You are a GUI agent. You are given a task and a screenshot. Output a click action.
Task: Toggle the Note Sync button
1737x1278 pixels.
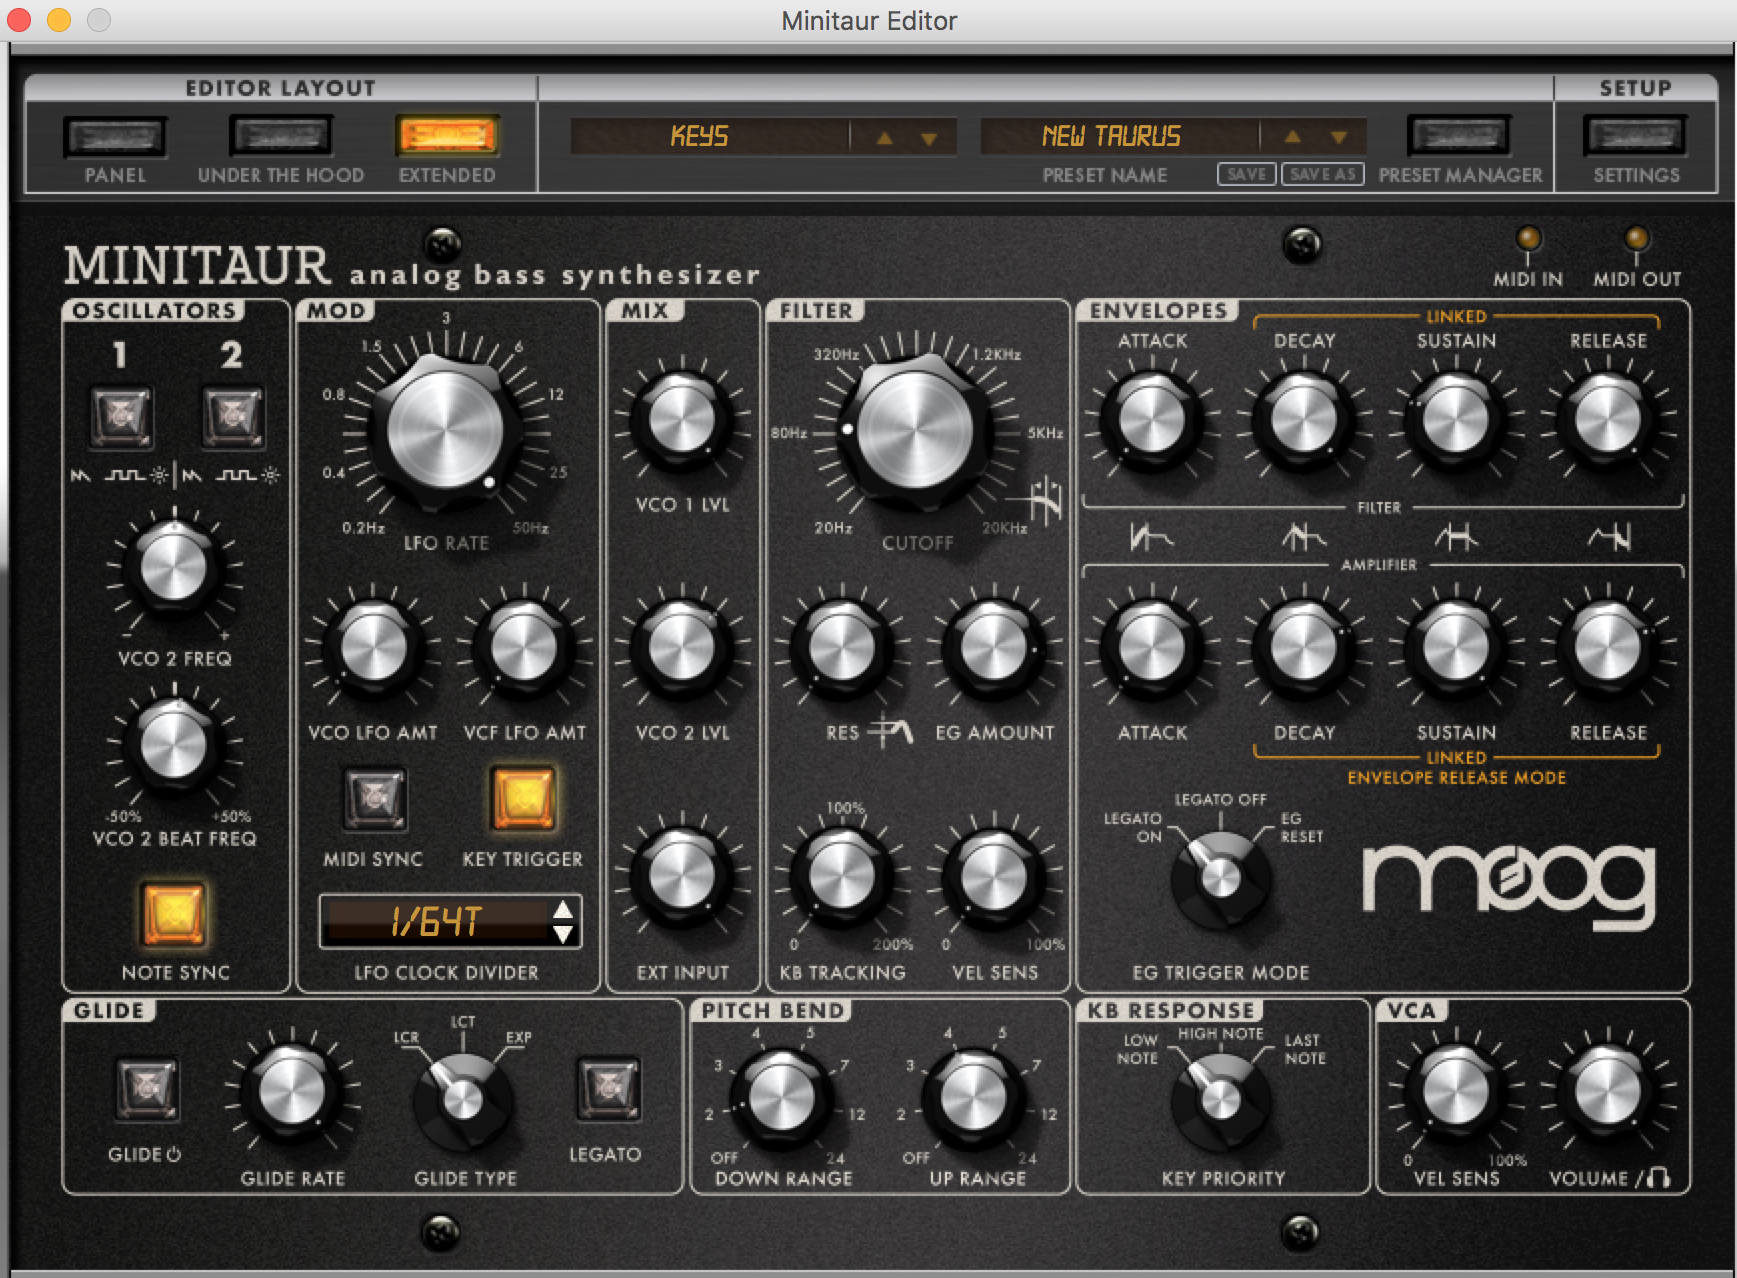click(174, 914)
